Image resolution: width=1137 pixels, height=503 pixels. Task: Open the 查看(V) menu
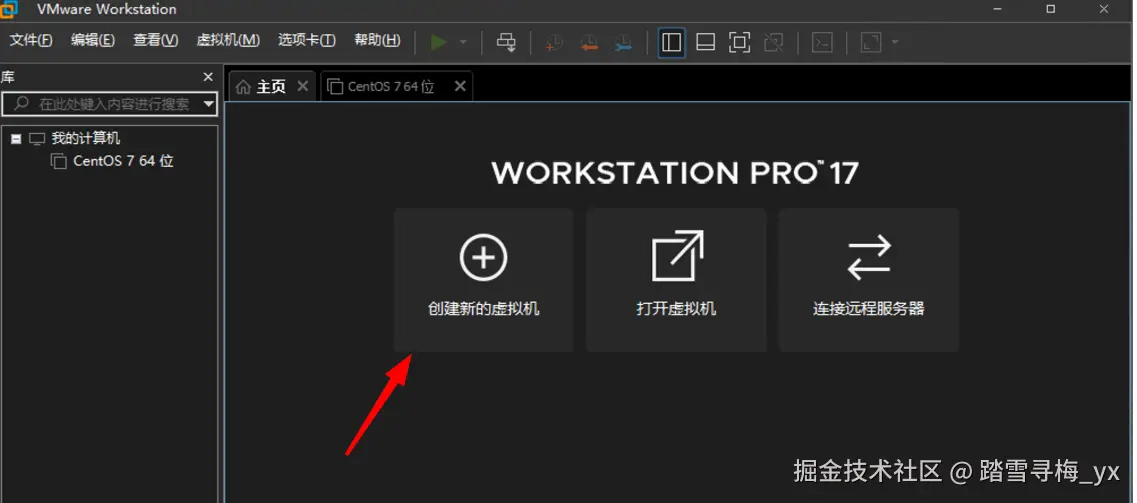[155, 41]
